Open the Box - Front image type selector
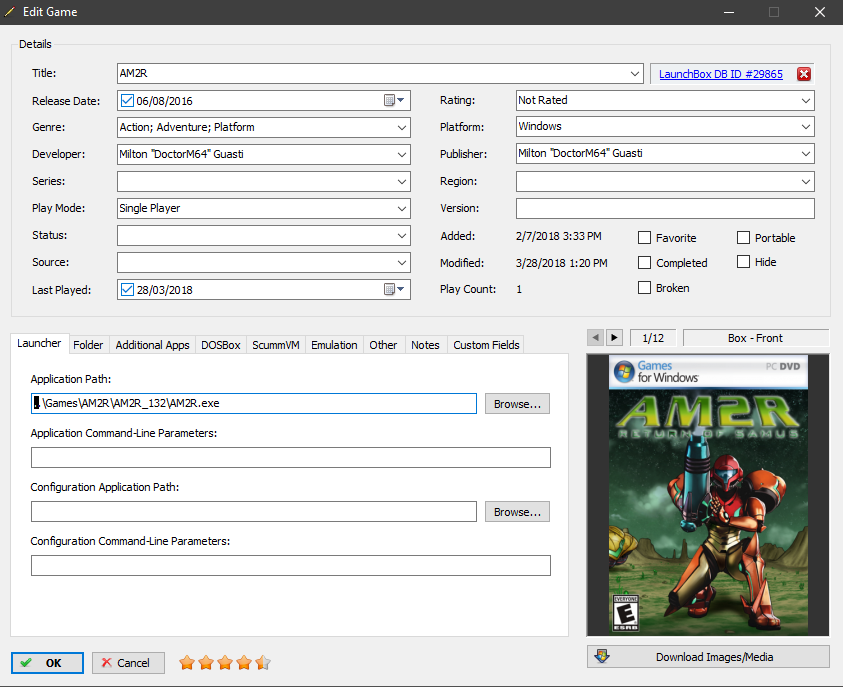The width and height of the screenshot is (843, 687). 755,338
